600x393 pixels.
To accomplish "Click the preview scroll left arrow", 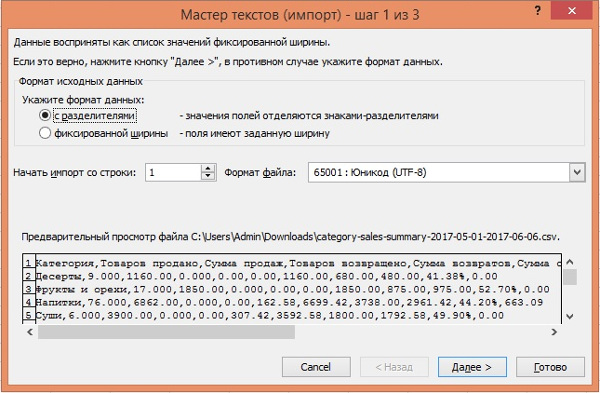I will click(30, 332).
